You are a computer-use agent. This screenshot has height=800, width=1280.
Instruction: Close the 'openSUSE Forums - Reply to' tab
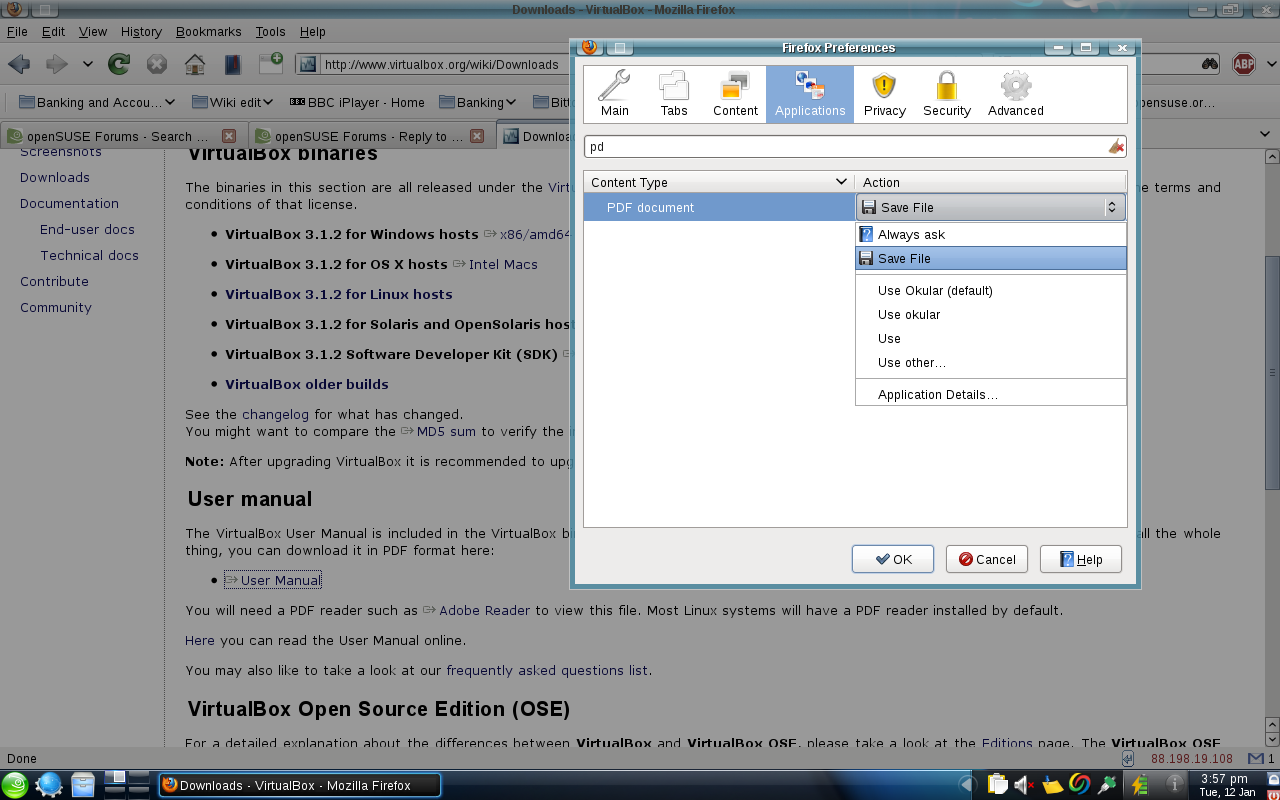477,136
